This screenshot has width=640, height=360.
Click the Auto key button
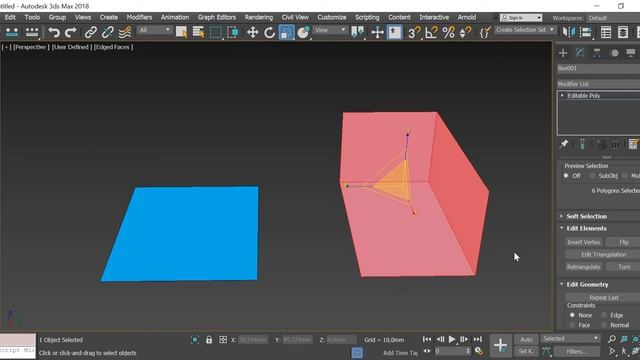(526, 339)
